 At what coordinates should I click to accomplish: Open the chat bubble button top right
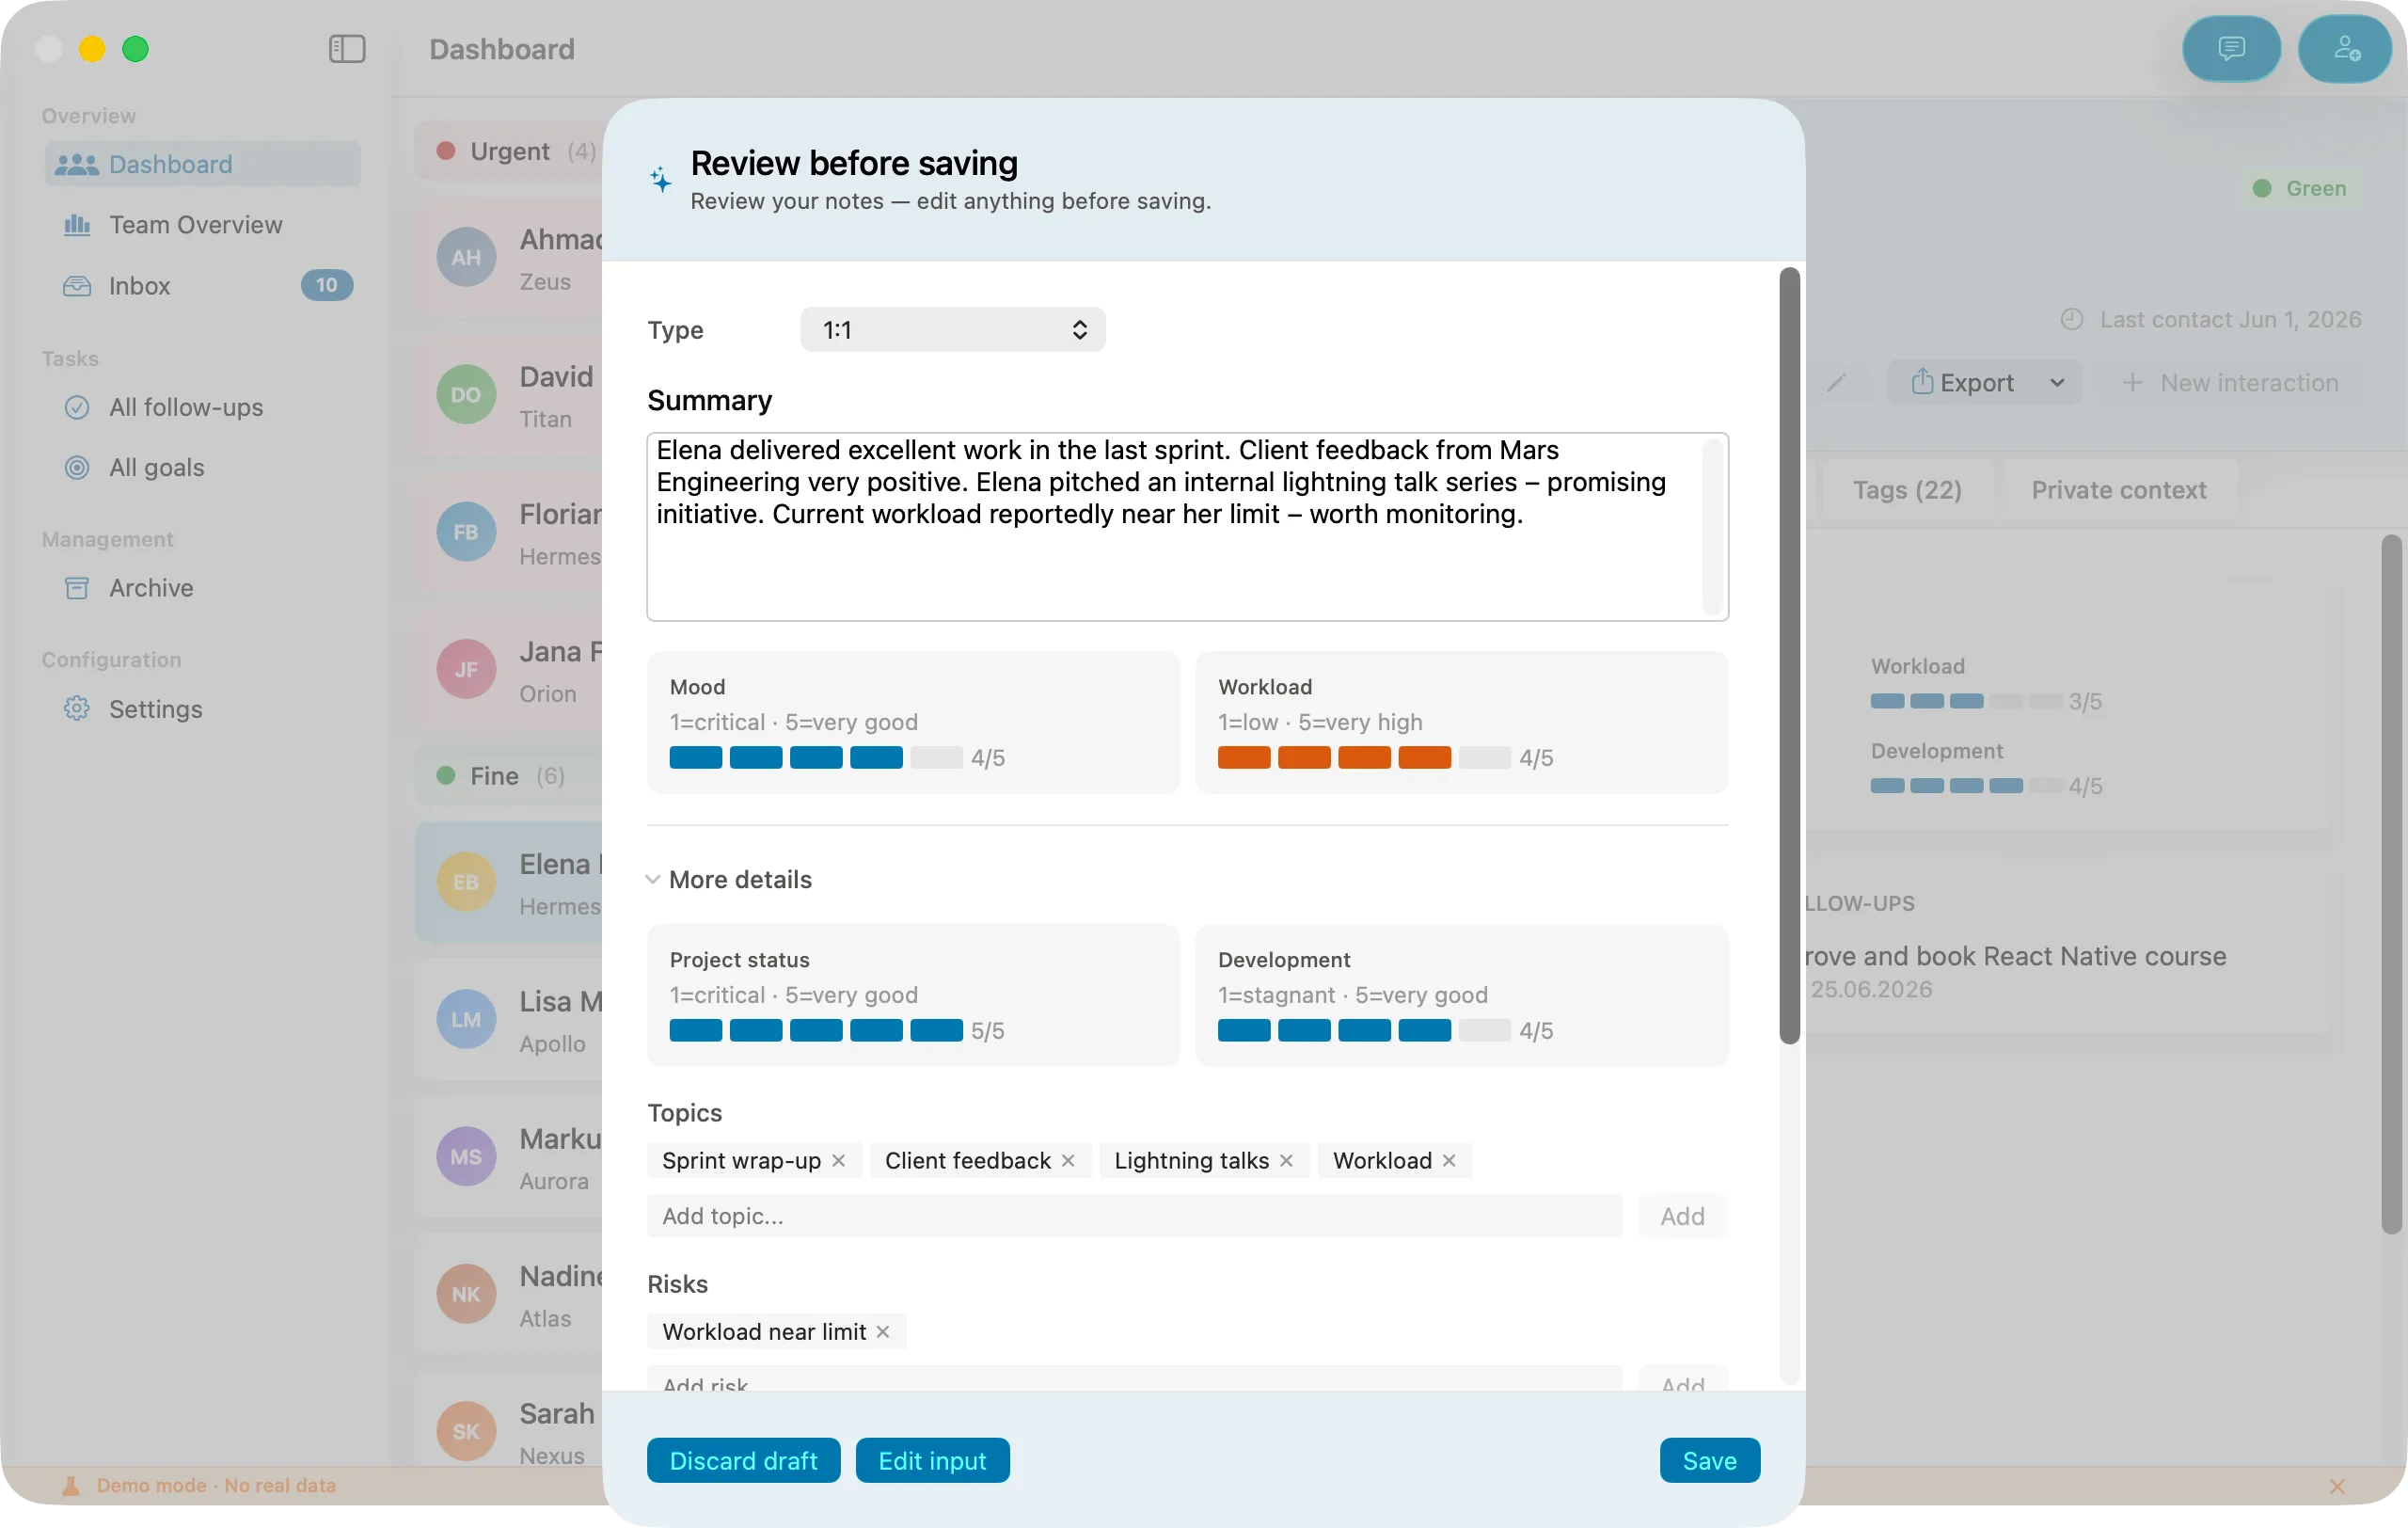pyautogui.click(x=2230, y=49)
